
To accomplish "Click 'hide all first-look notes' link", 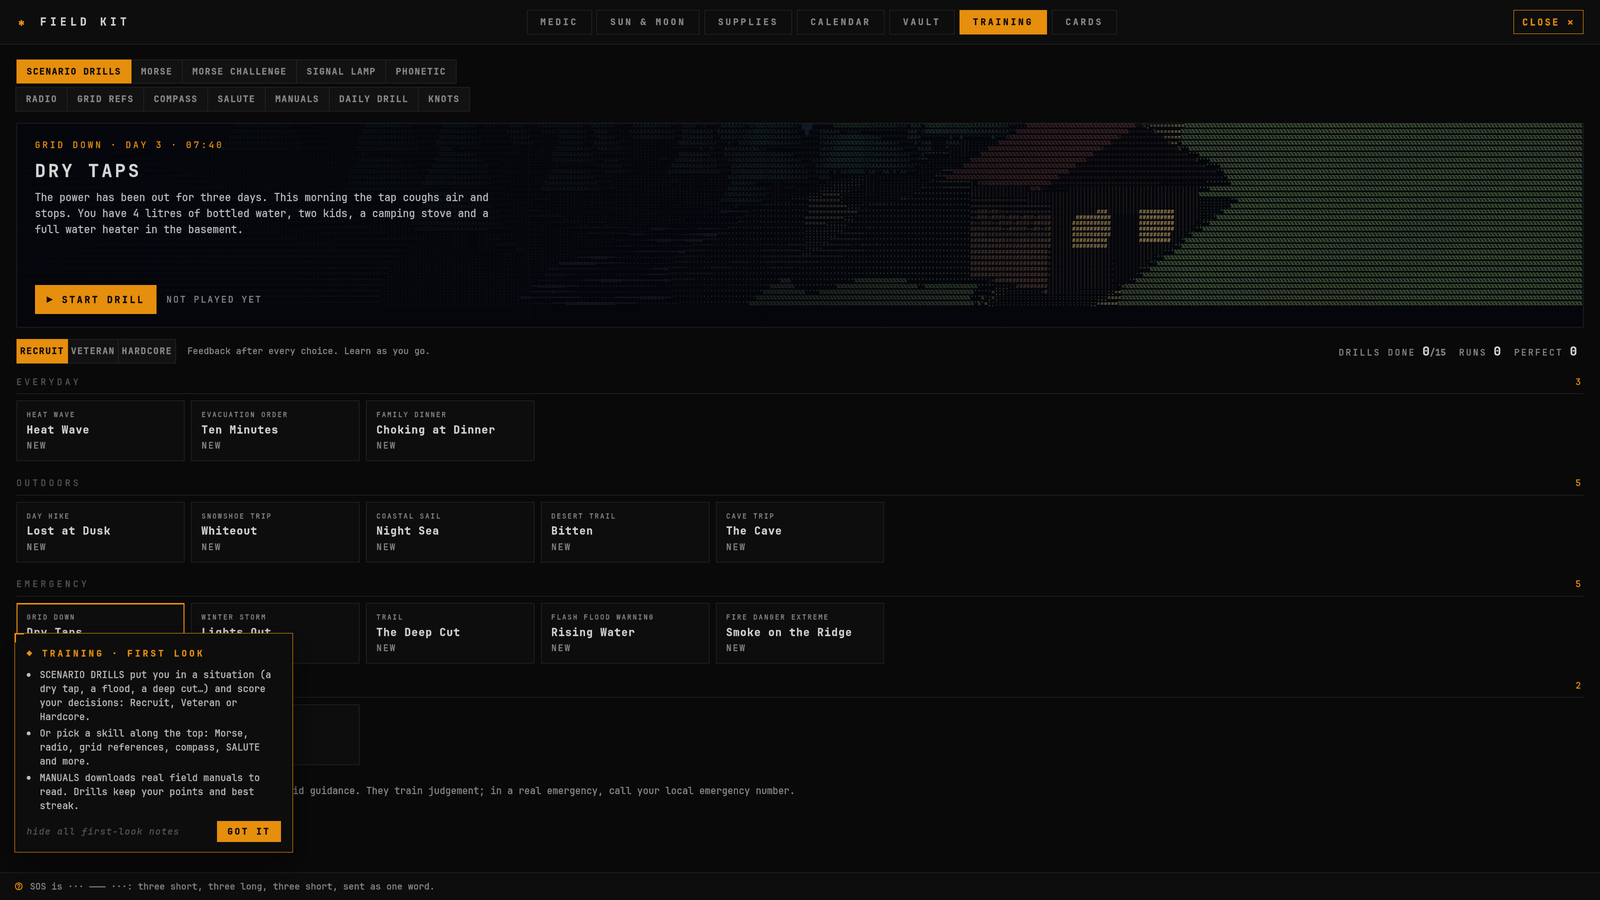I will click(x=103, y=832).
